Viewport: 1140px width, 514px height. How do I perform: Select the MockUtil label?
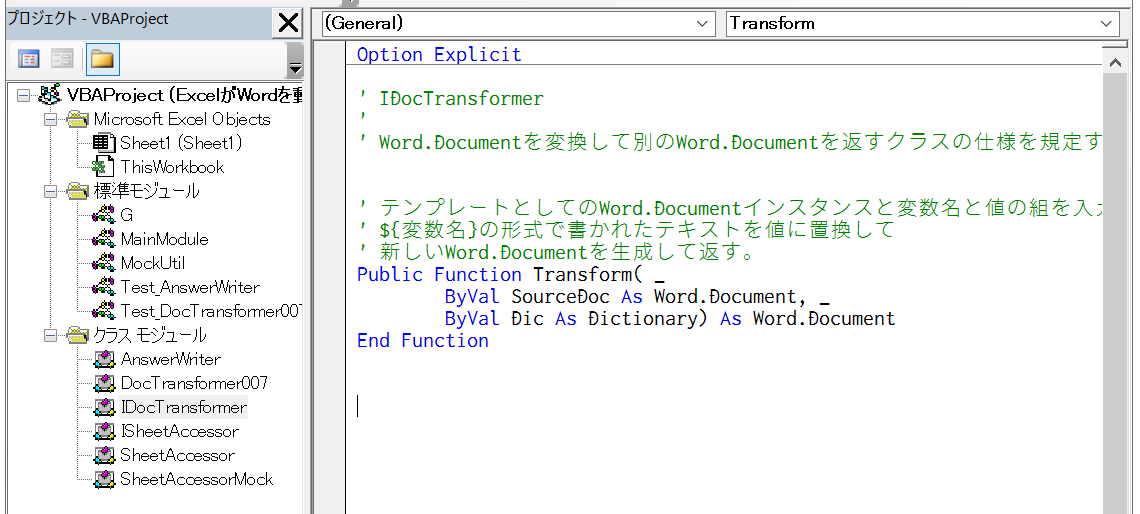click(153, 263)
